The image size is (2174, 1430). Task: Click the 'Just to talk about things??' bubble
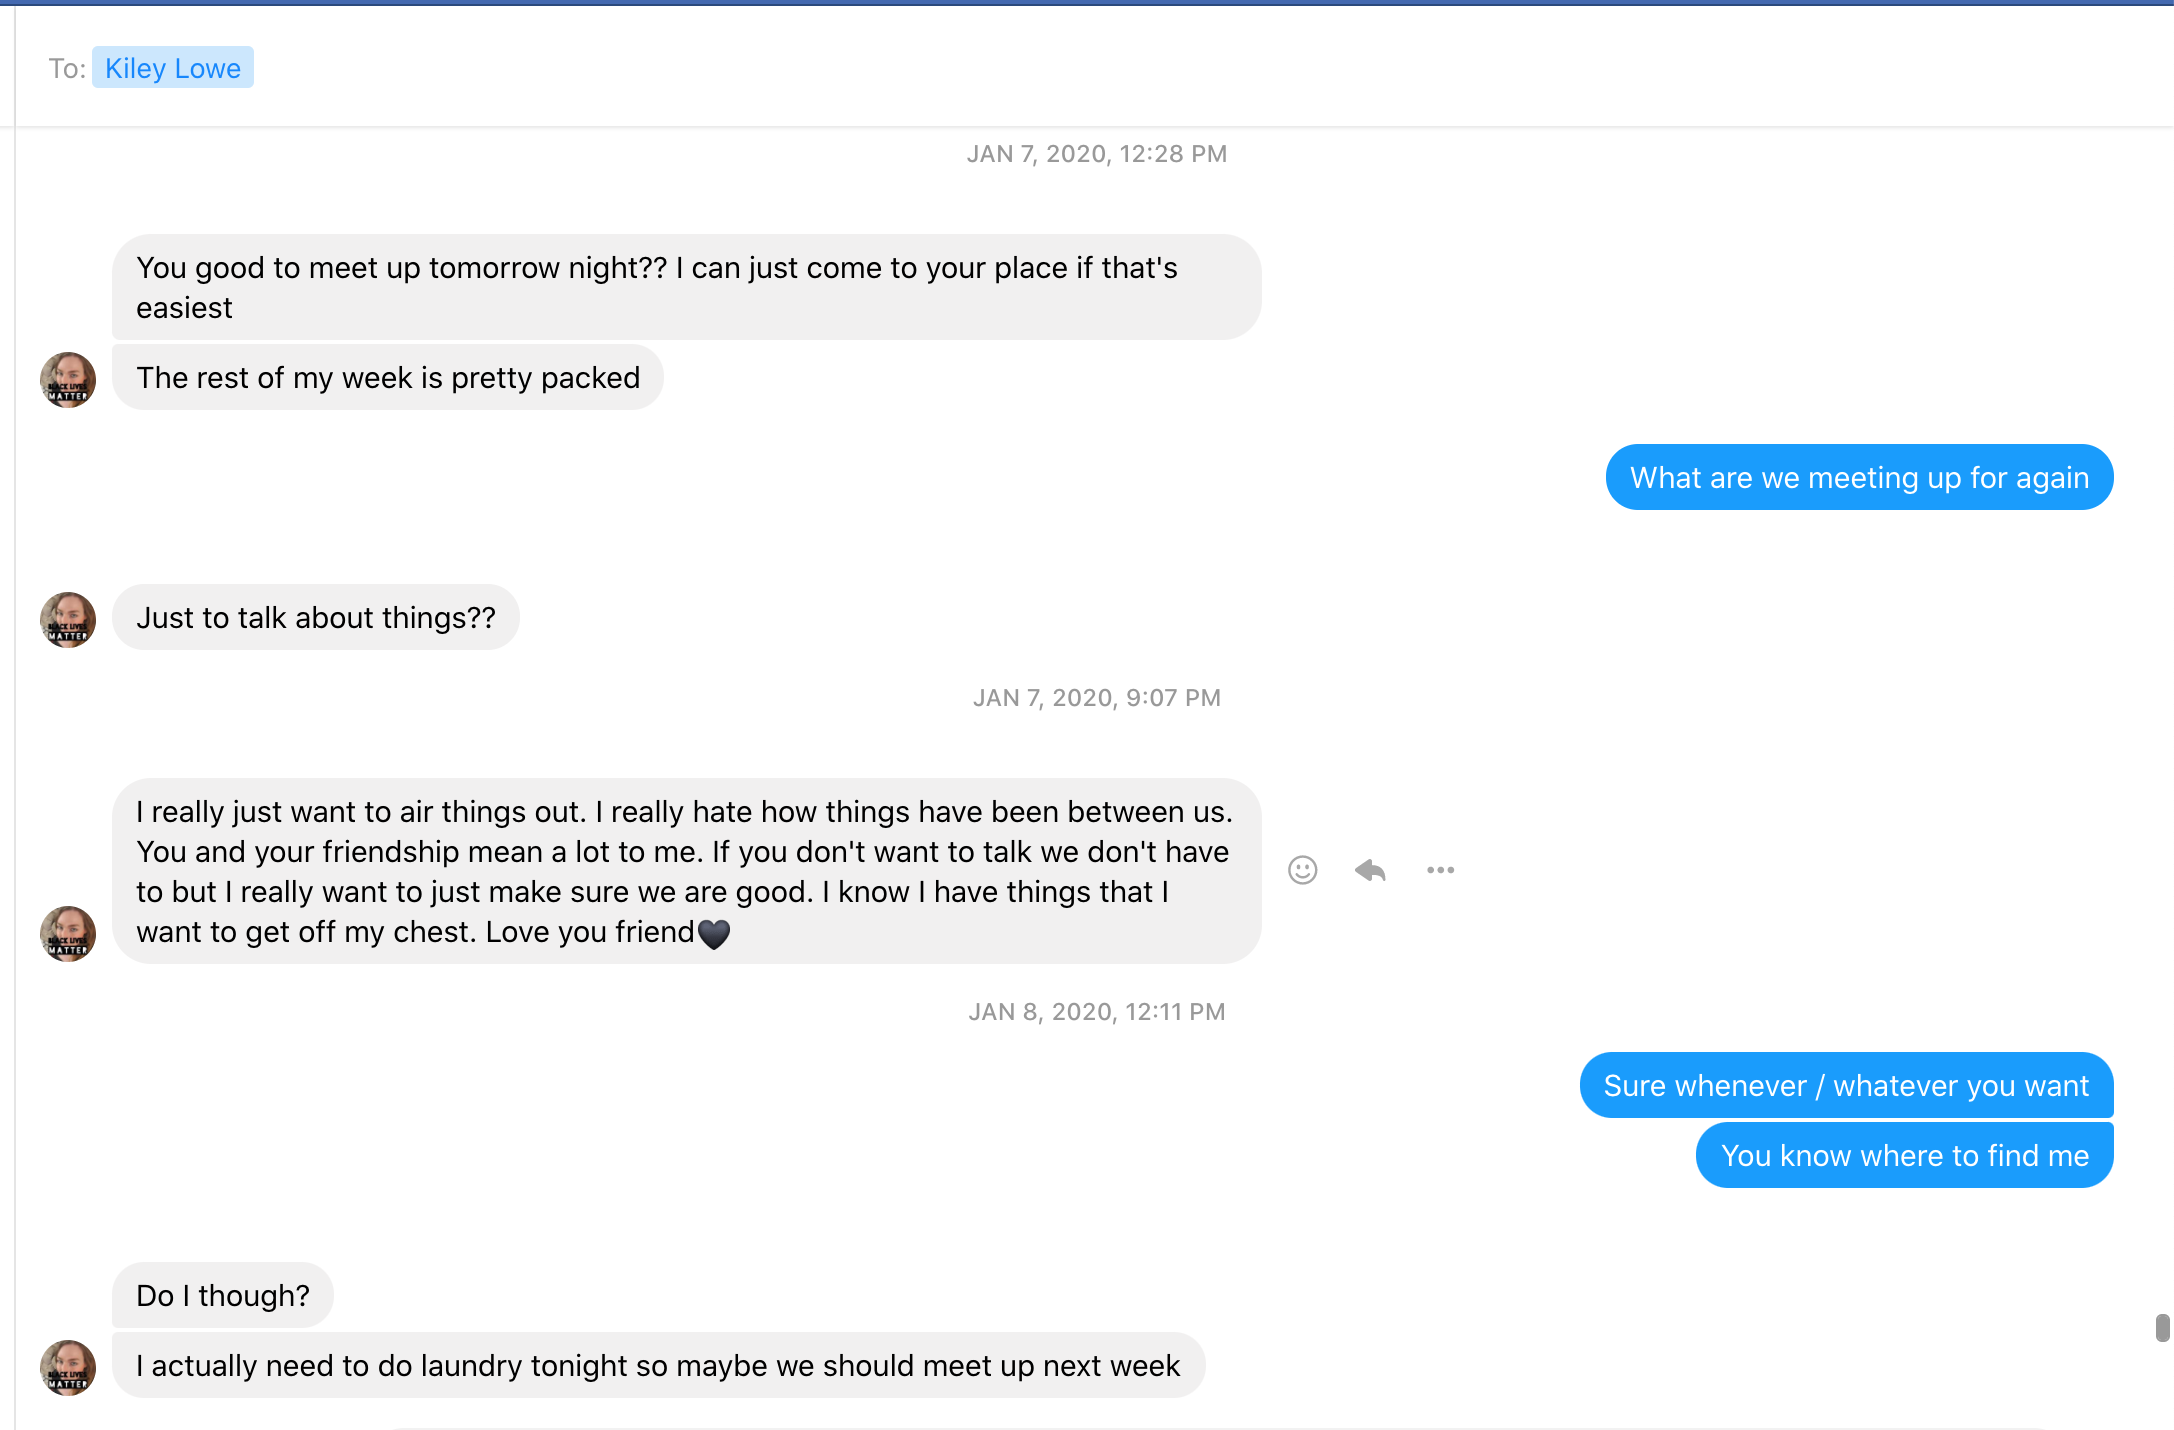316,618
